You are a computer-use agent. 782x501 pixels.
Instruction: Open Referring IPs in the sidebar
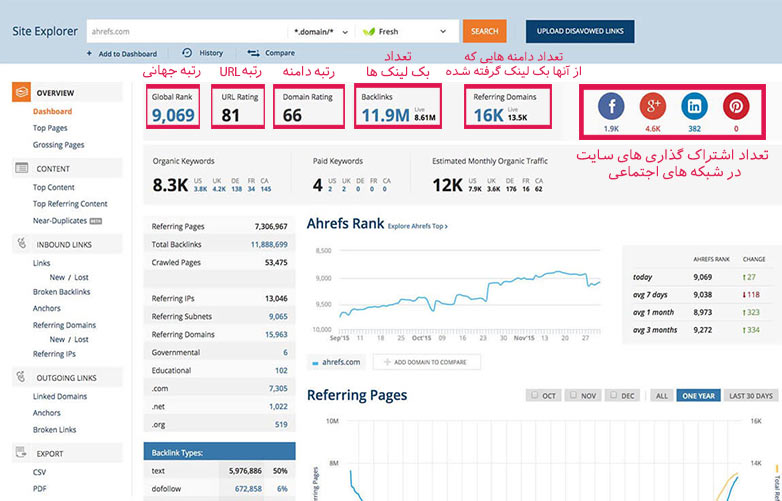[x=54, y=353]
